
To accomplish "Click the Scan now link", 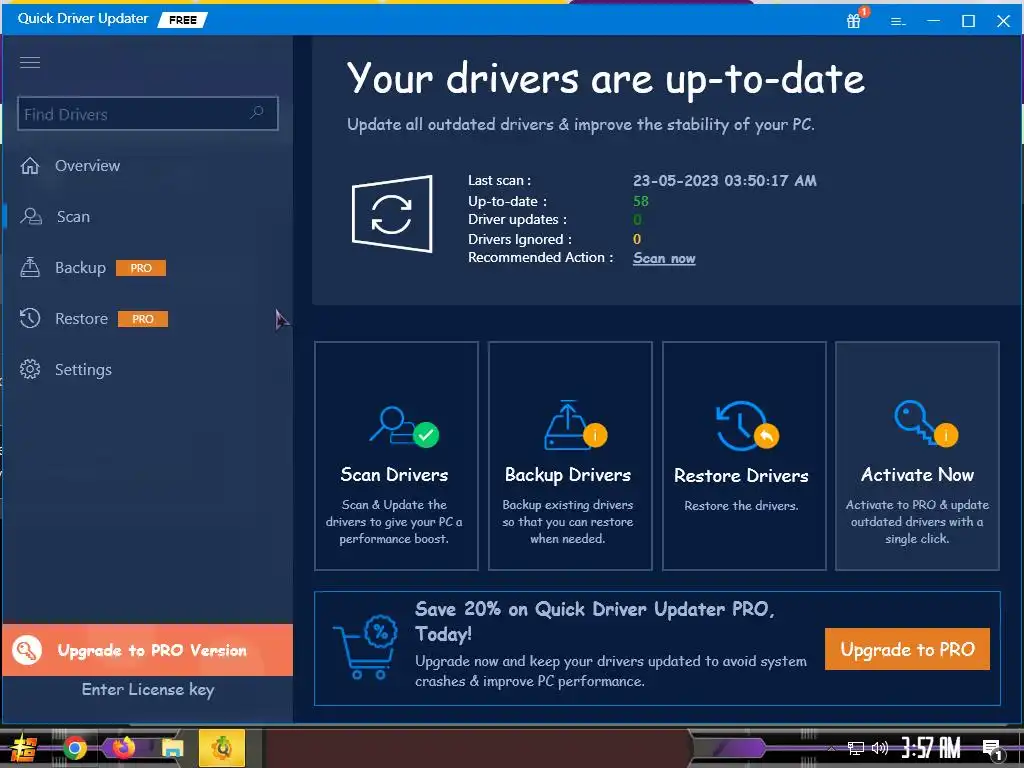I will tap(664, 258).
